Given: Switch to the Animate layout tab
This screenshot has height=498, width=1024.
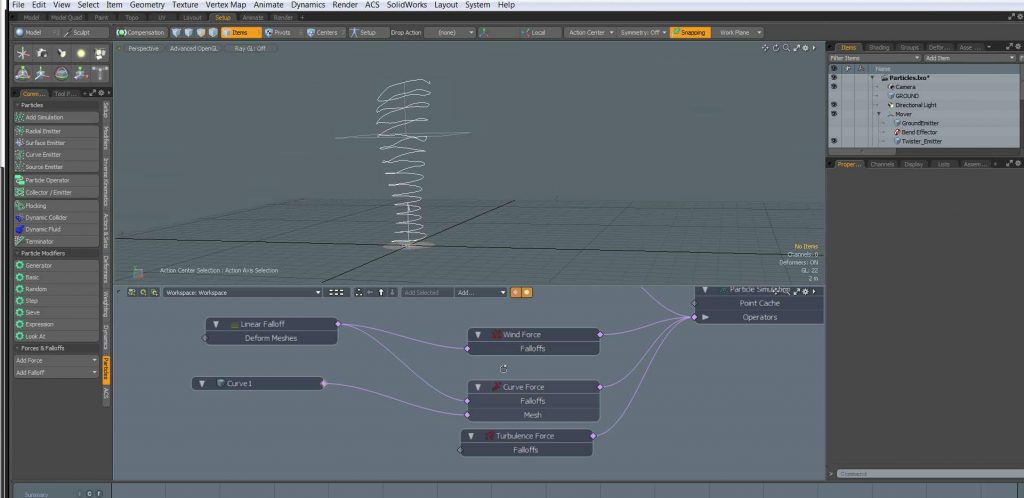Looking at the screenshot, I should coord(253,18).
